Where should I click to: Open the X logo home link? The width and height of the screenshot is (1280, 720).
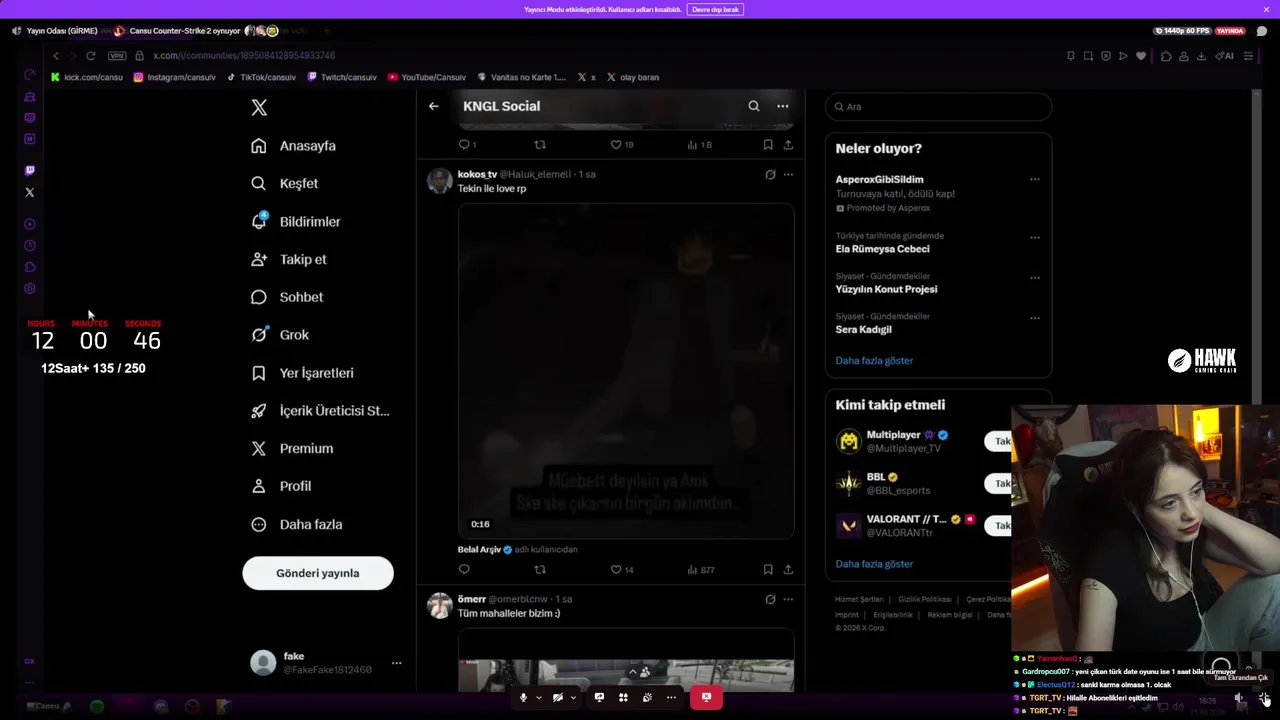[259, 108]
